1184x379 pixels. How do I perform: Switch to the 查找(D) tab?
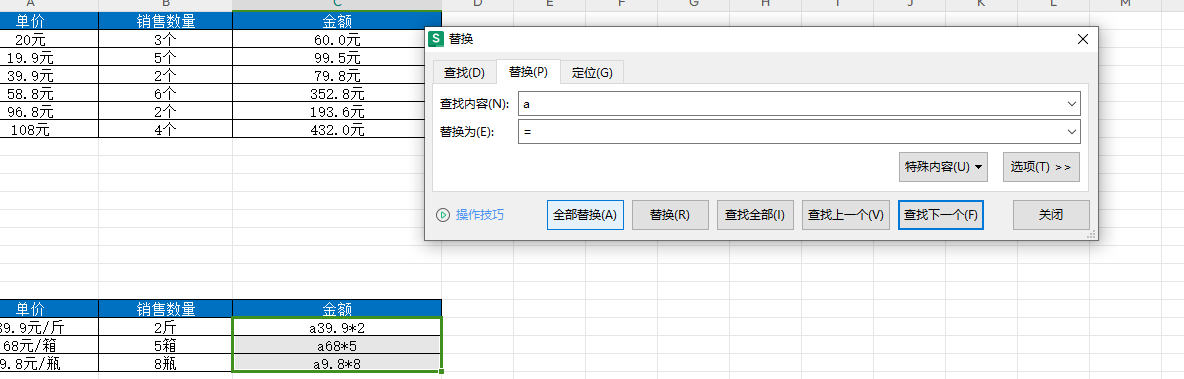[x=464, y=72]
